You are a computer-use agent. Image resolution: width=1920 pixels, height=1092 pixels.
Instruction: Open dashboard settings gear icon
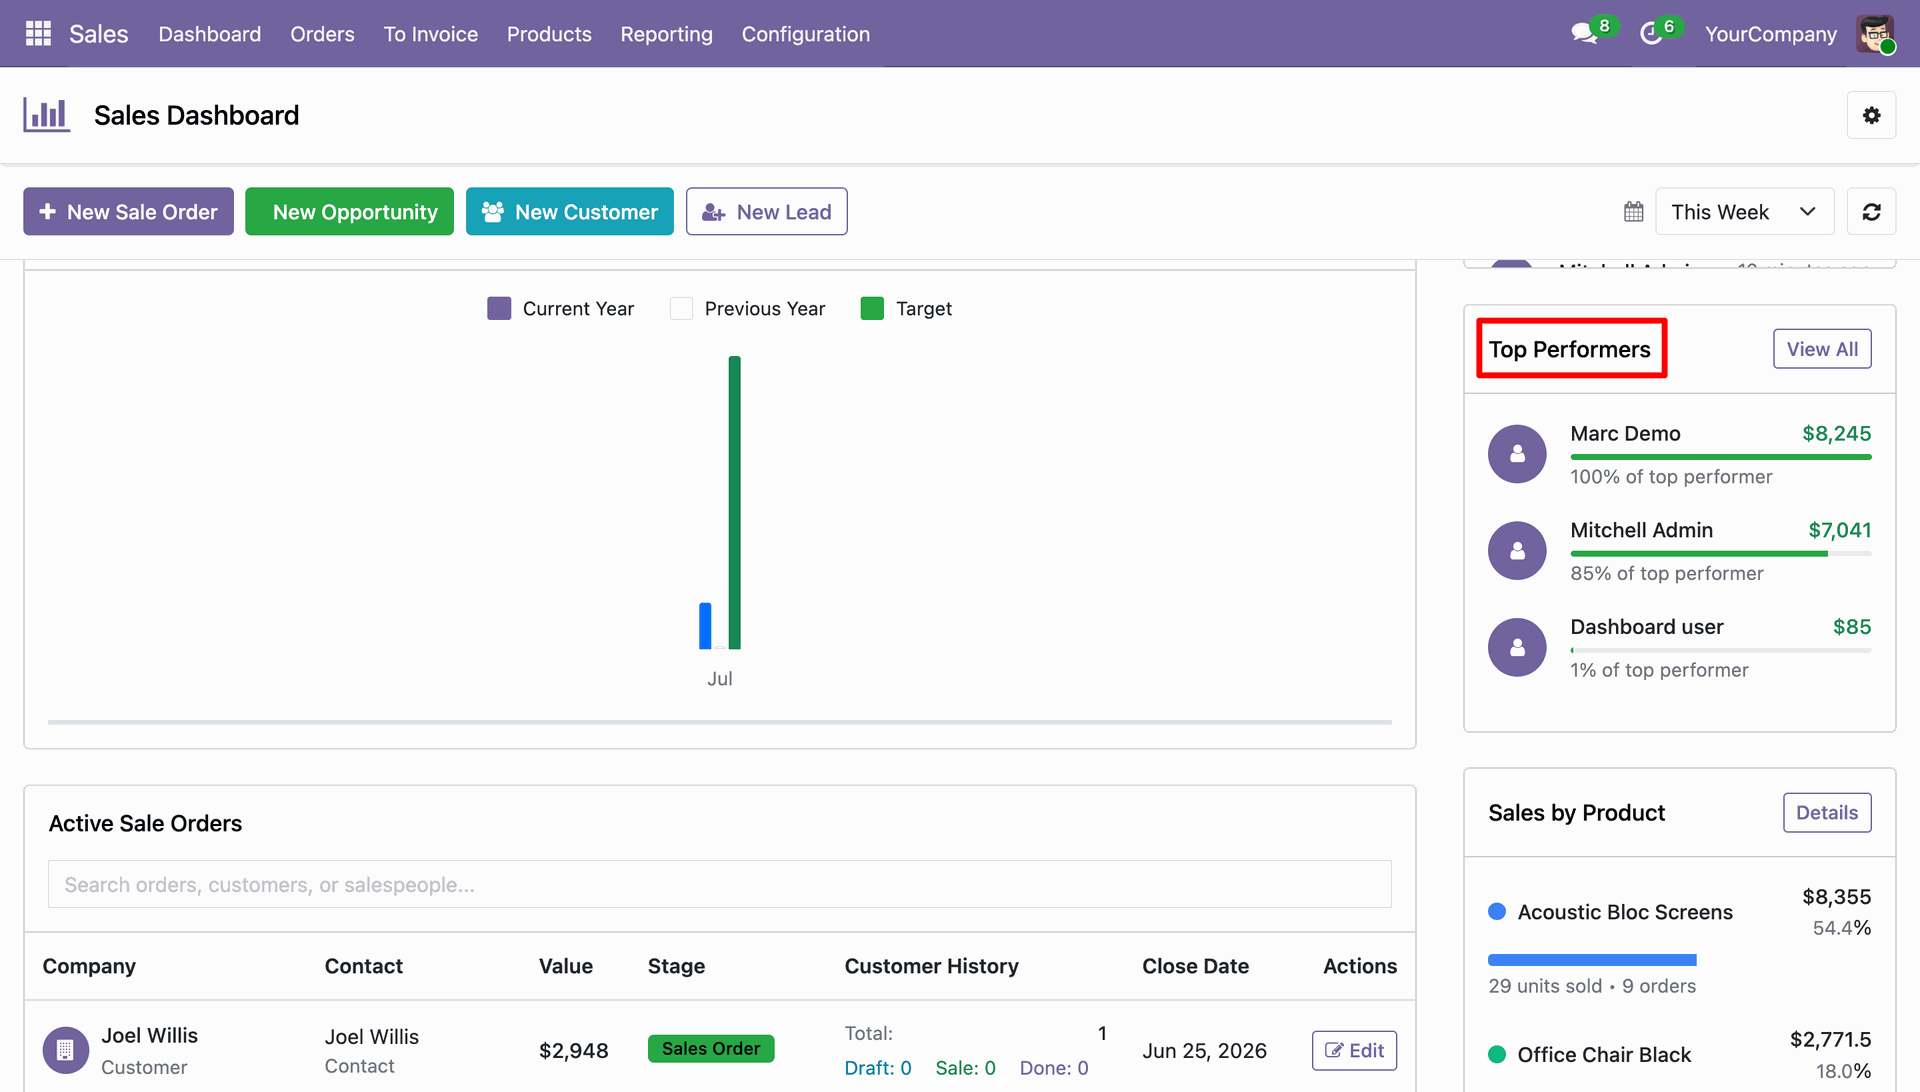(1871, 115)
